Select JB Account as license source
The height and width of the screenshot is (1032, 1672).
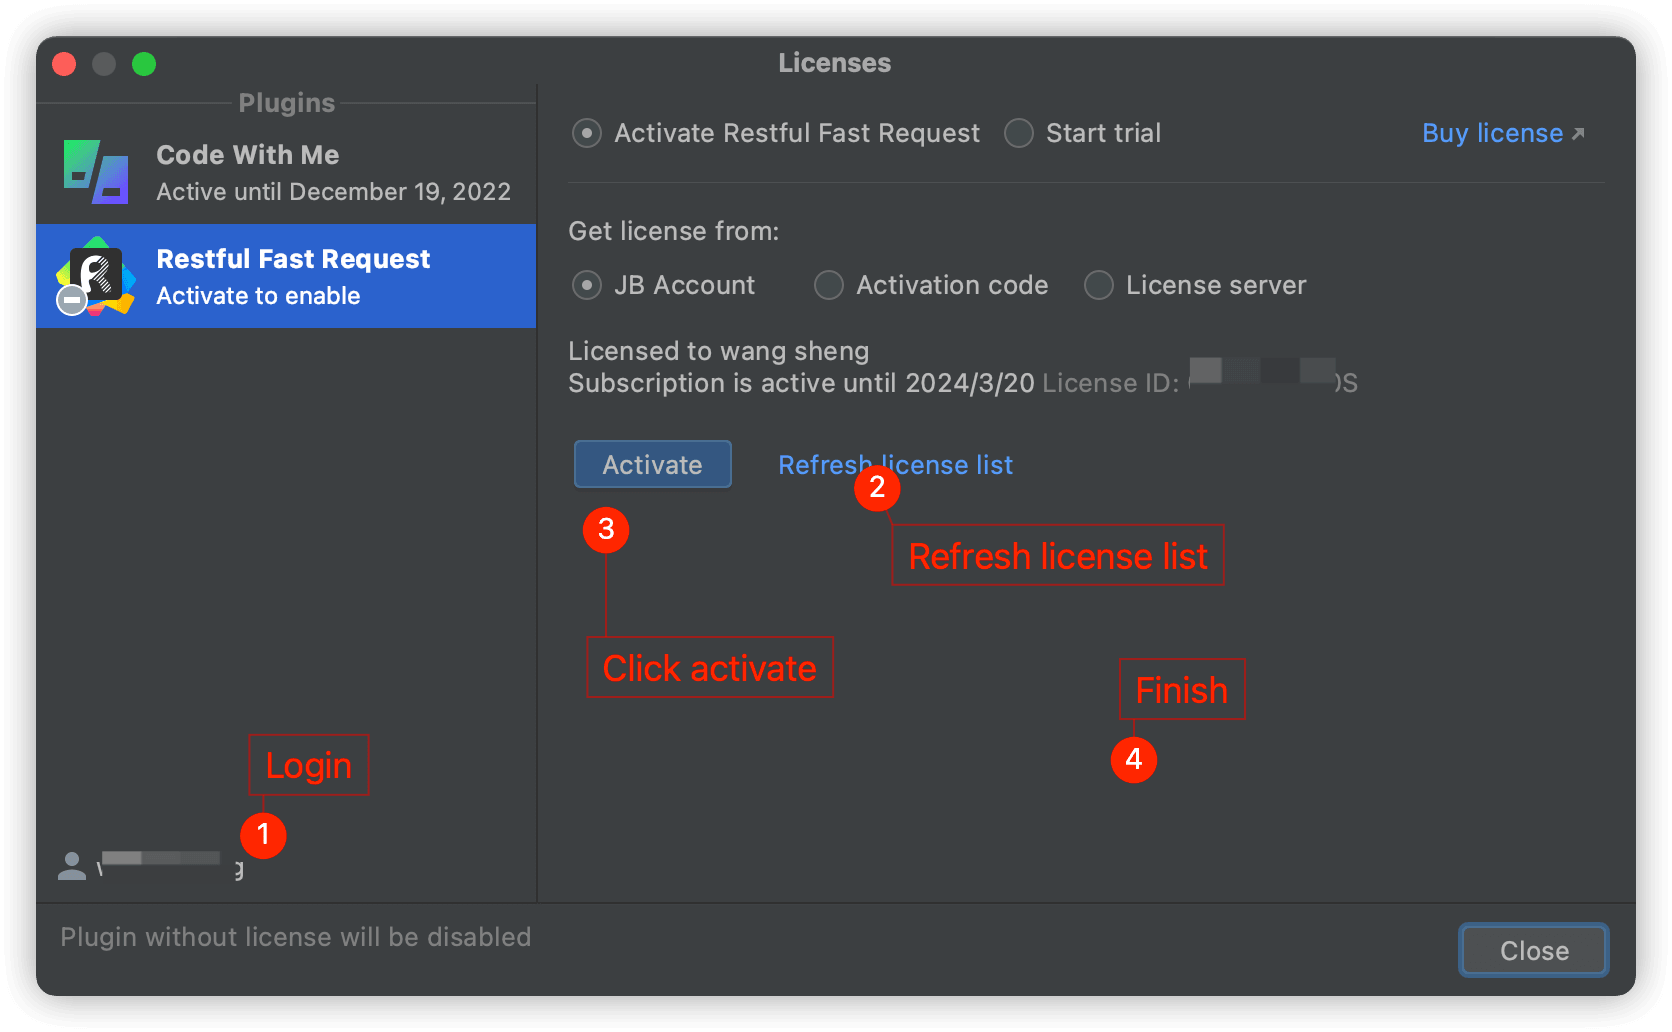[587, 285]
